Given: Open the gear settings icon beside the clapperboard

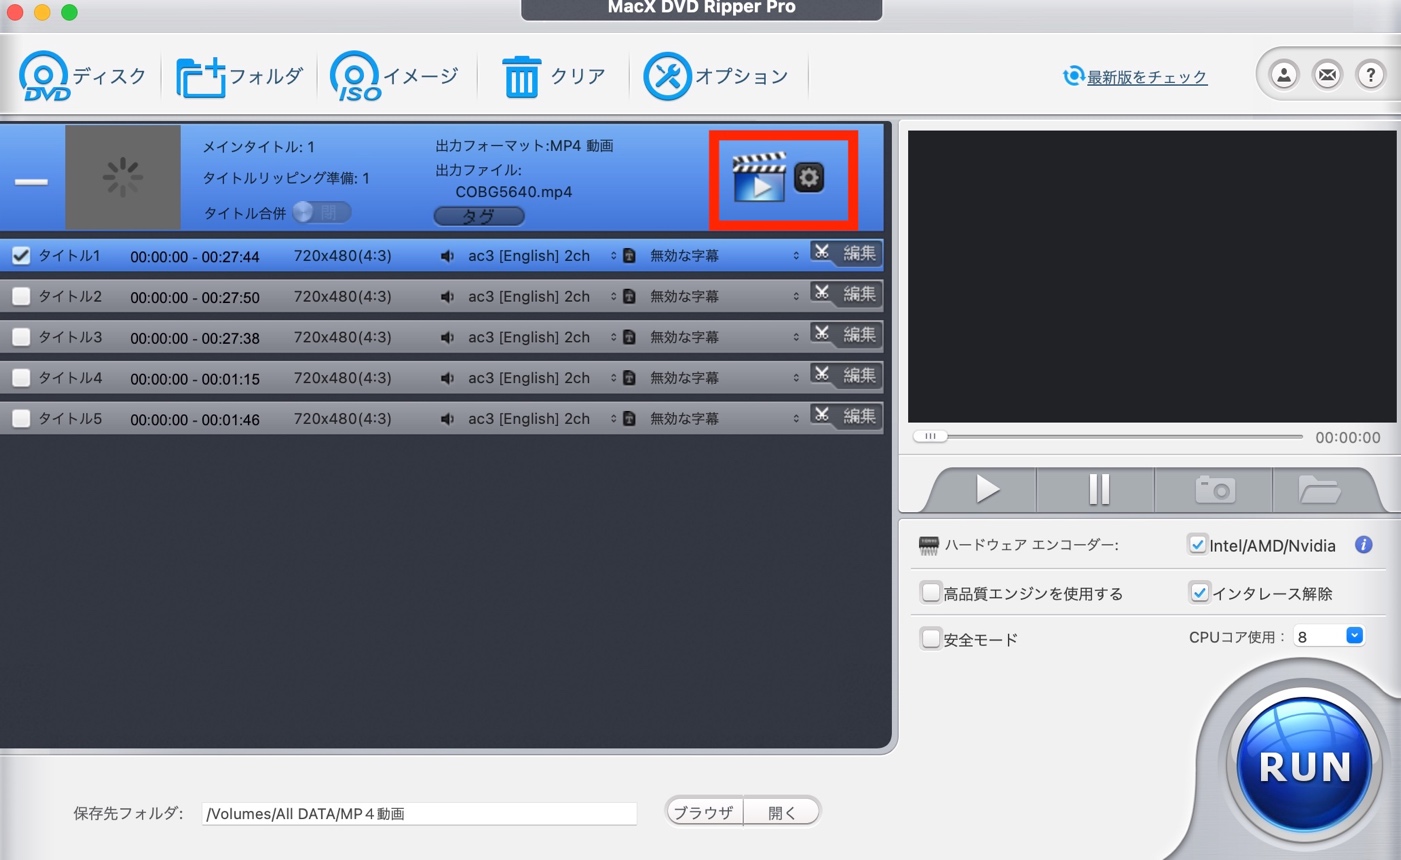Looking at the screenshot, I should (809, 177).
